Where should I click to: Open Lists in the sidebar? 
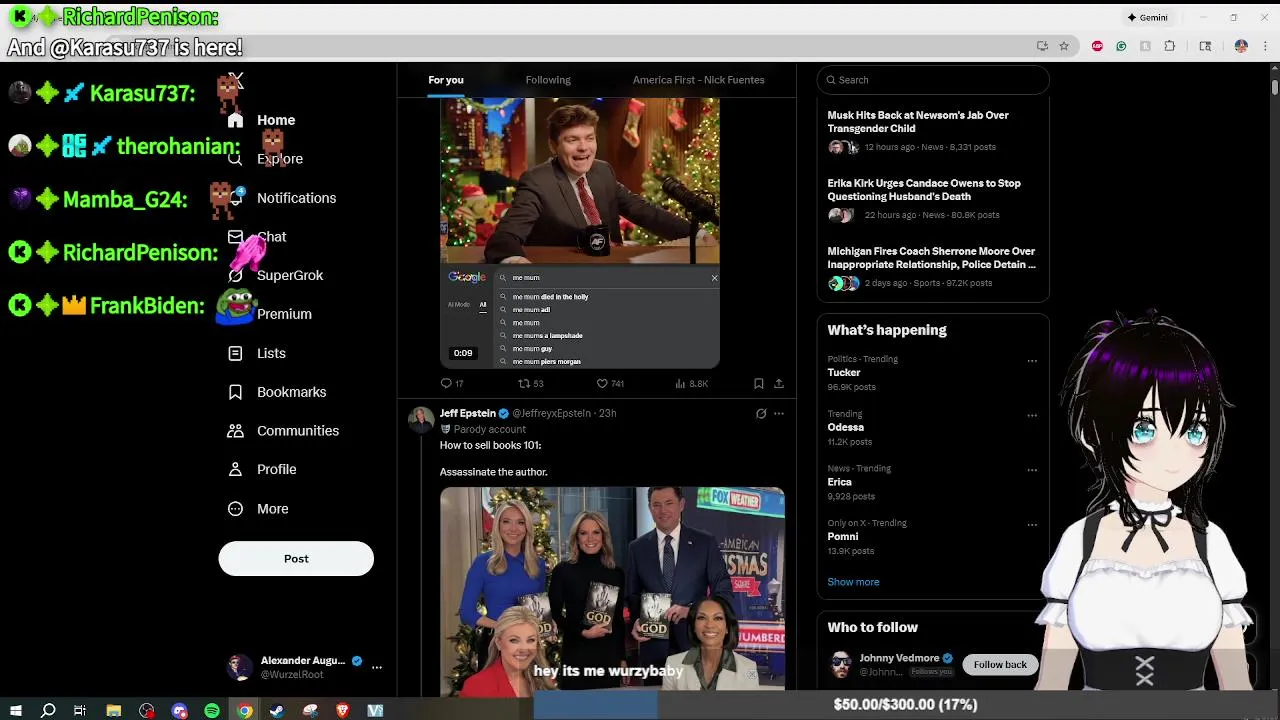[257, 353]
